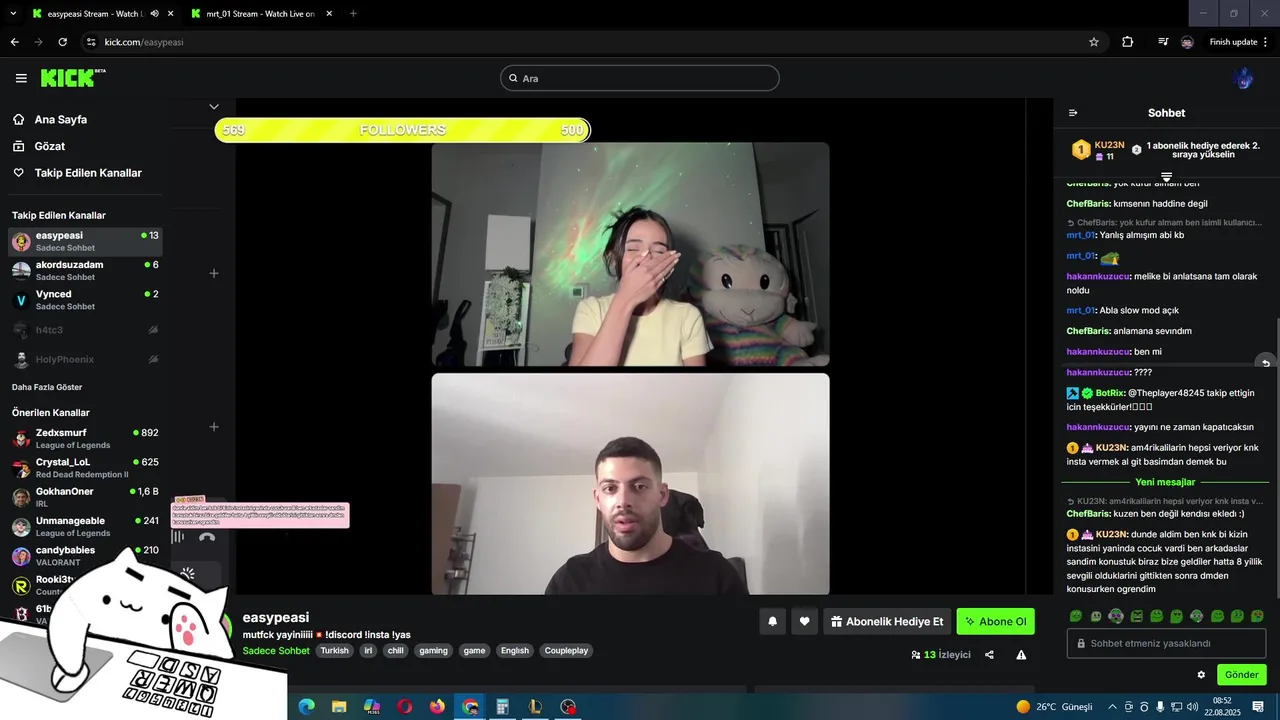
Task: Pick the first green emote in the emote row
Action: pos(1076,616)
